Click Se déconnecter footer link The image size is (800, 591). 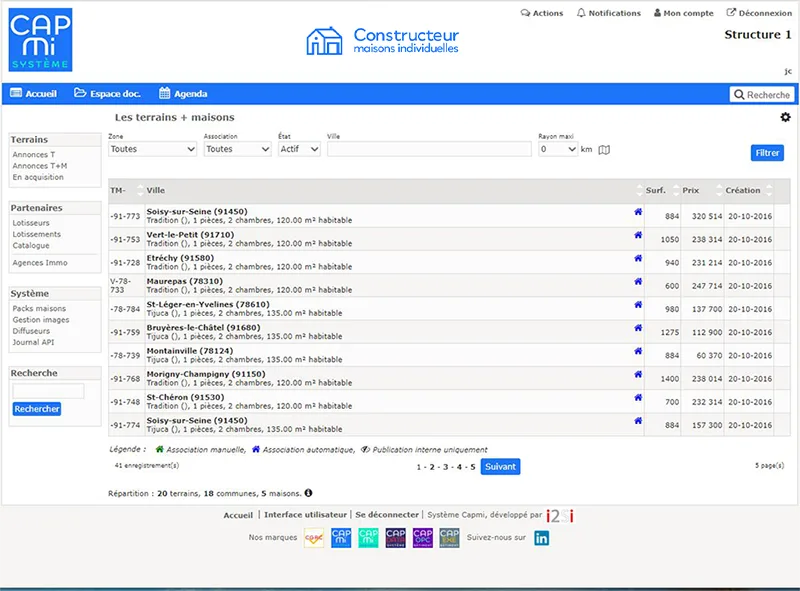pos(387,514)
